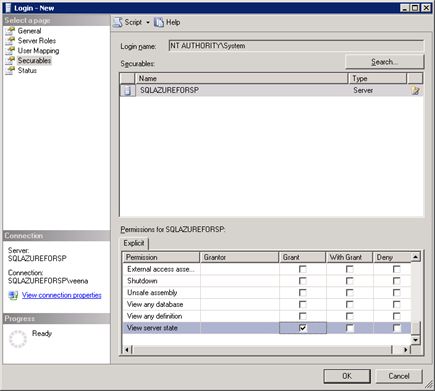Open View connection properties link

62,295
